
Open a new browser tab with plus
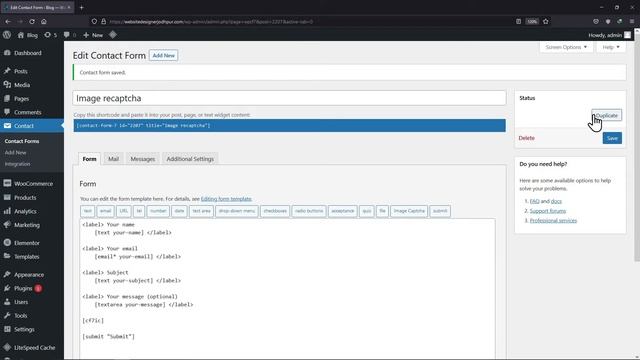click(82, 7)
